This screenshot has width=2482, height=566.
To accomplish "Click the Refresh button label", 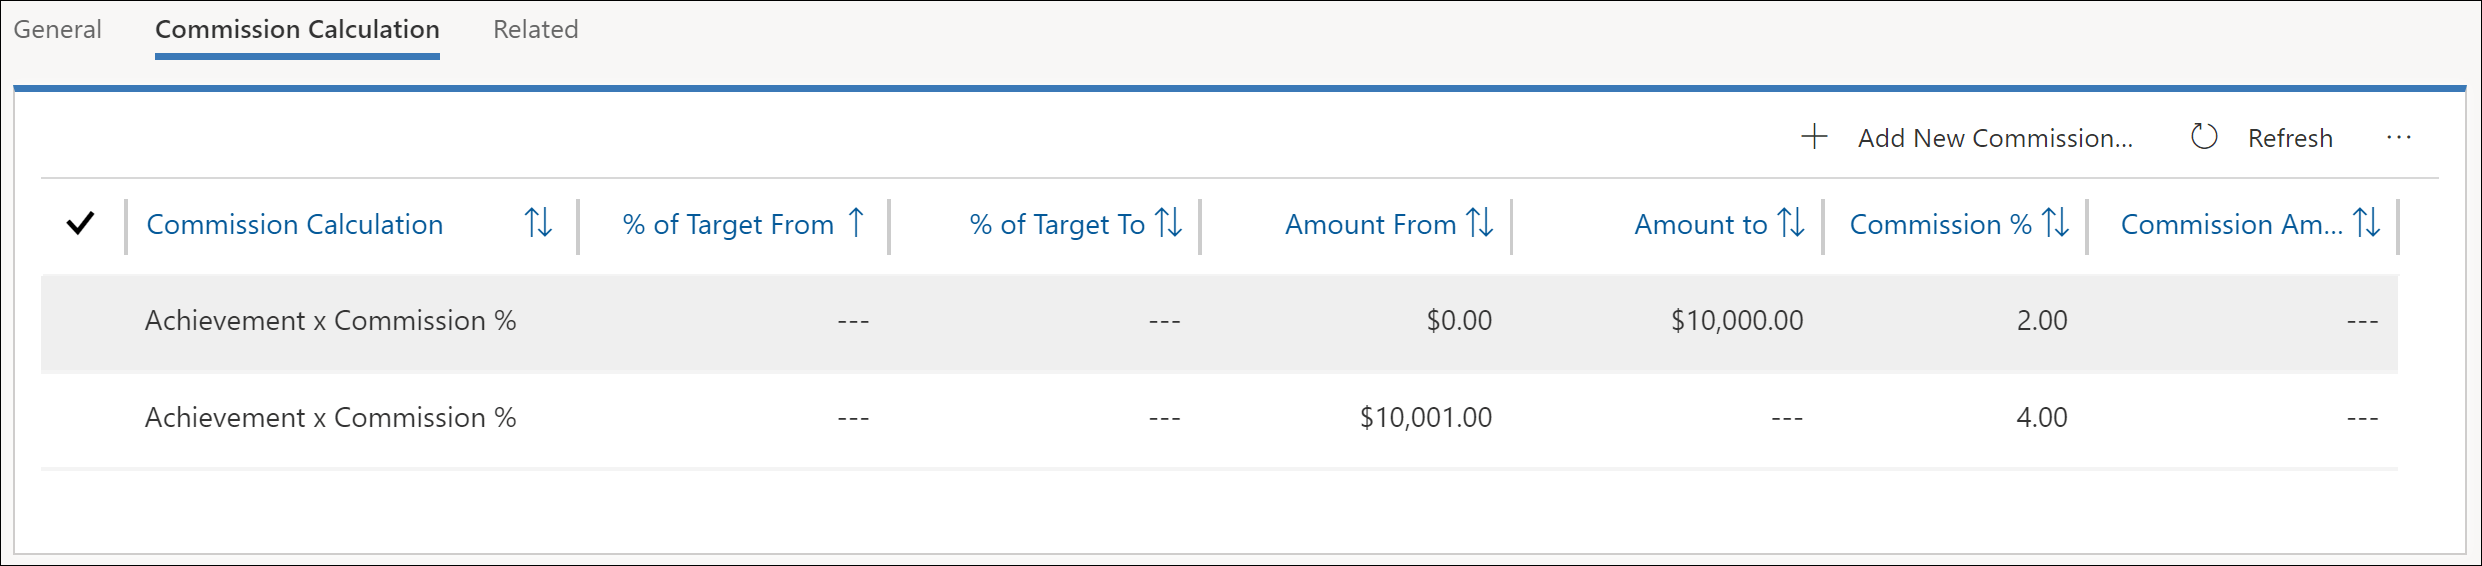I will tap(2290, 138).
